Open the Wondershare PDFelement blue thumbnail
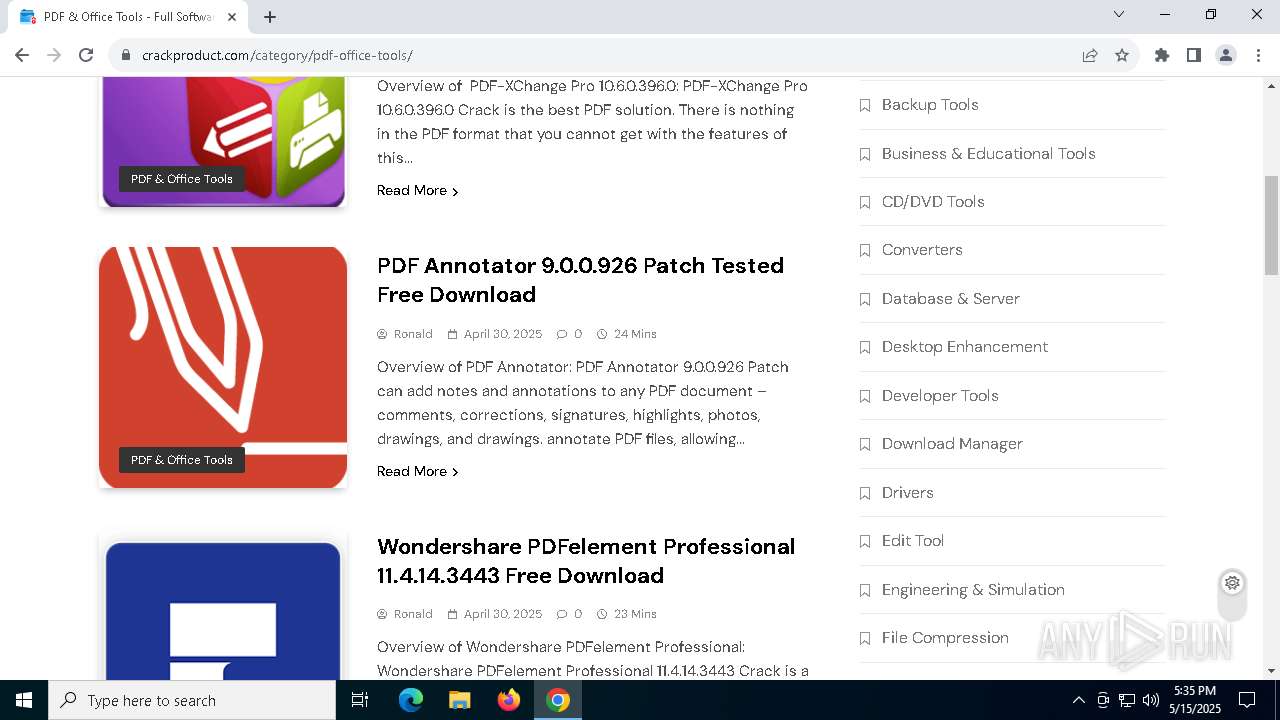The height and width of the screenshot is (720, 1280). [223, 610]
